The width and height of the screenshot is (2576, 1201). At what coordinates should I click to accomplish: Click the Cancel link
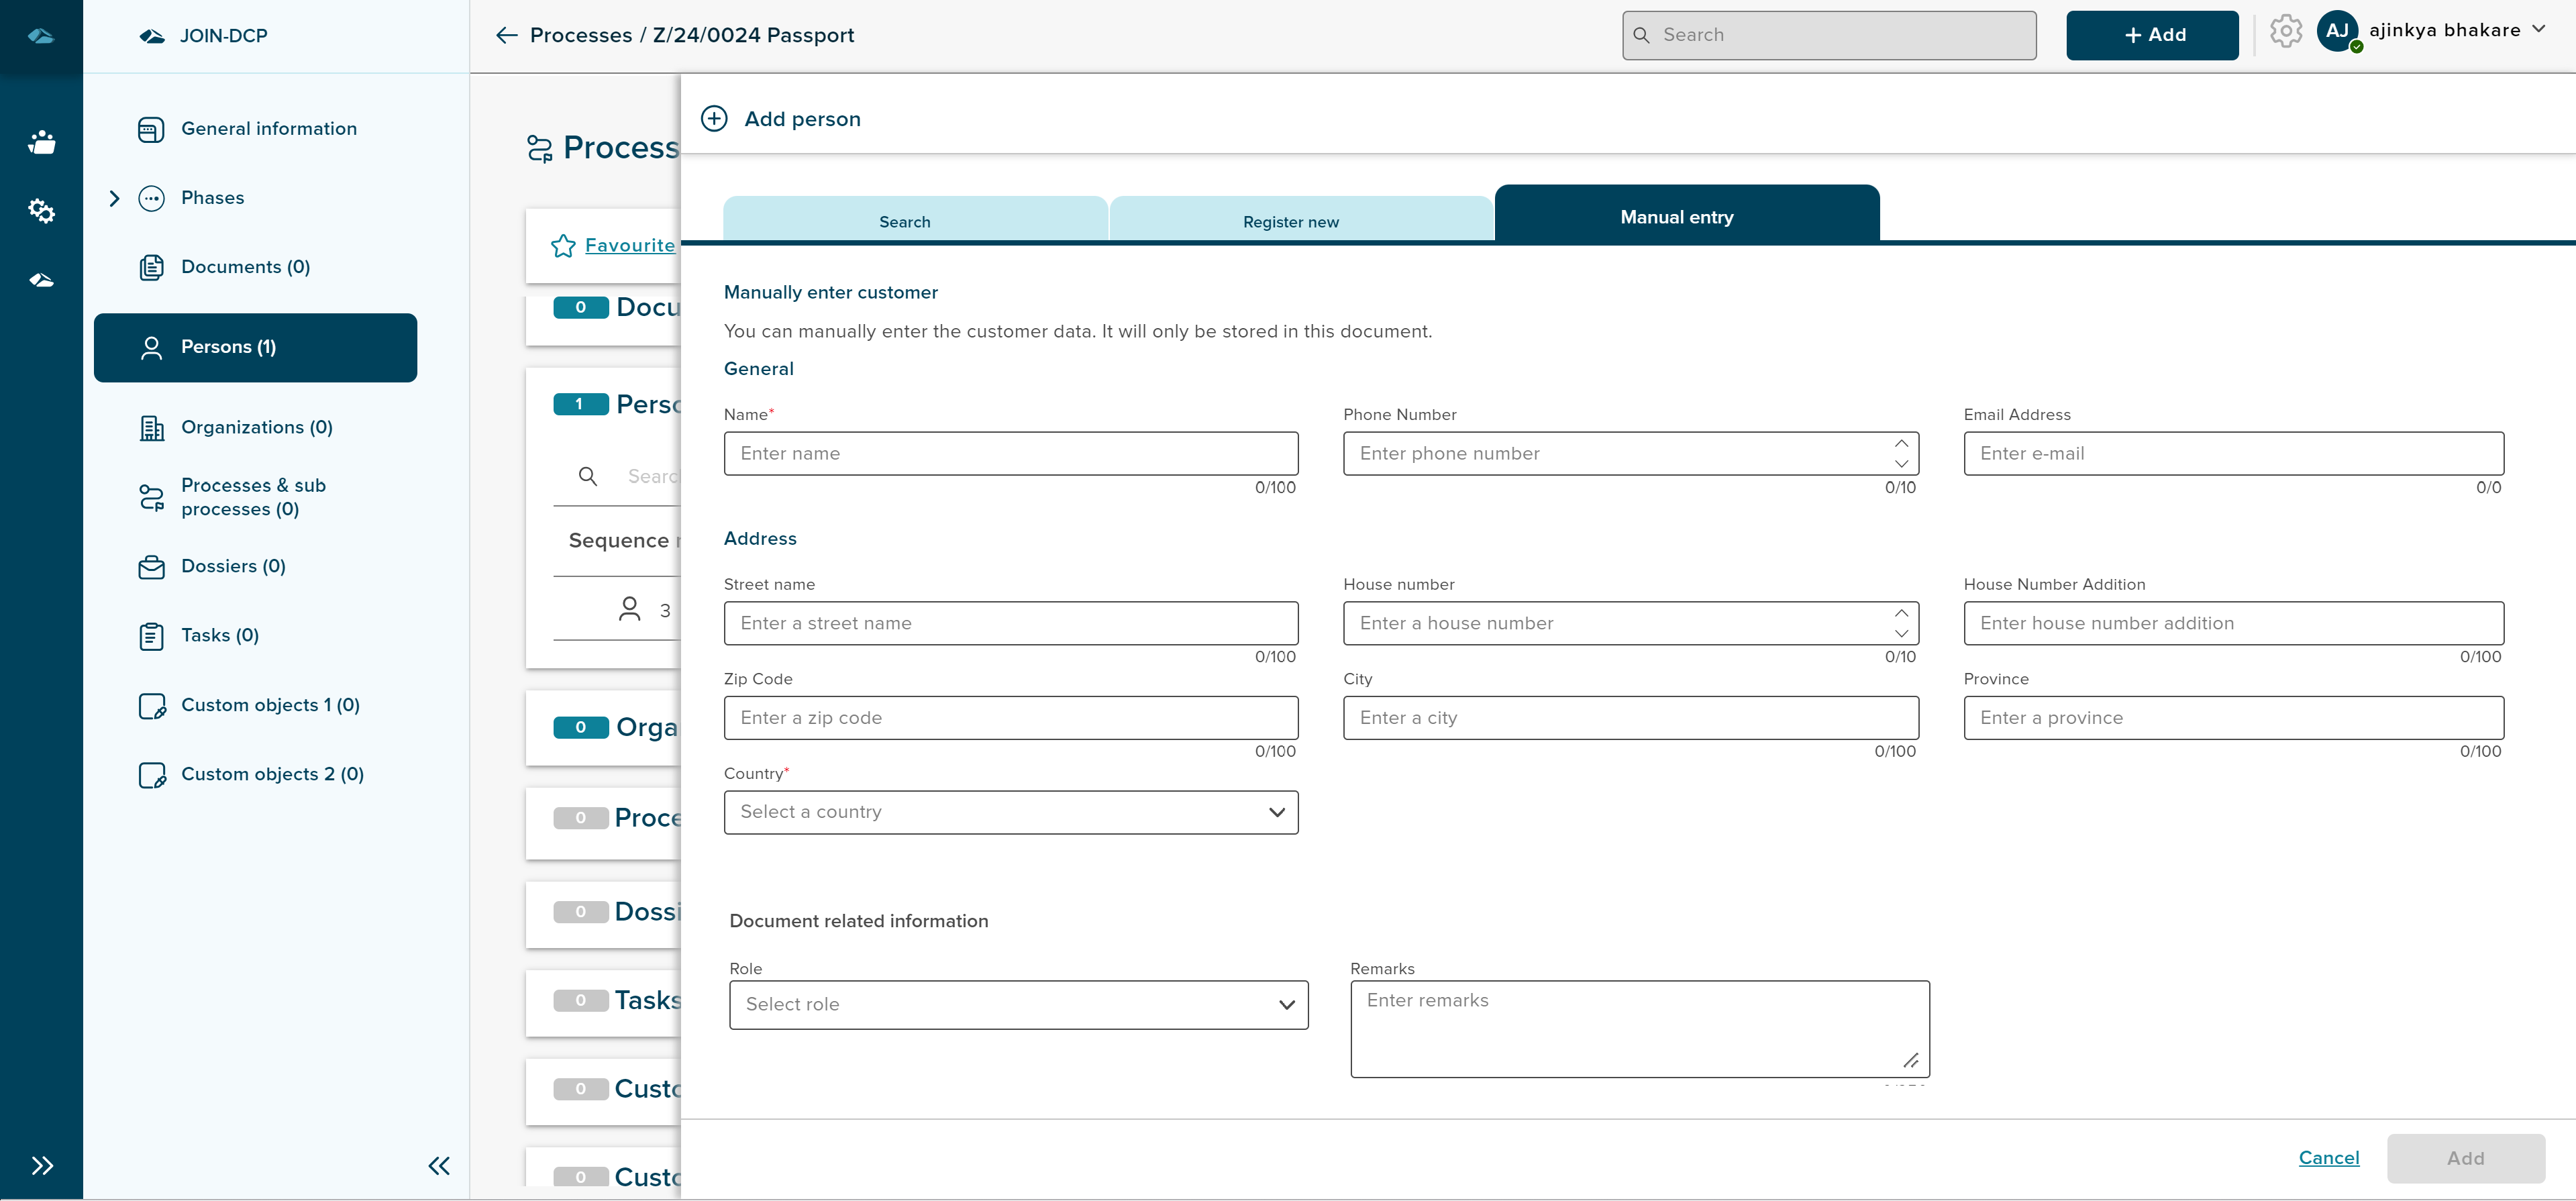coord(2328,1157)
